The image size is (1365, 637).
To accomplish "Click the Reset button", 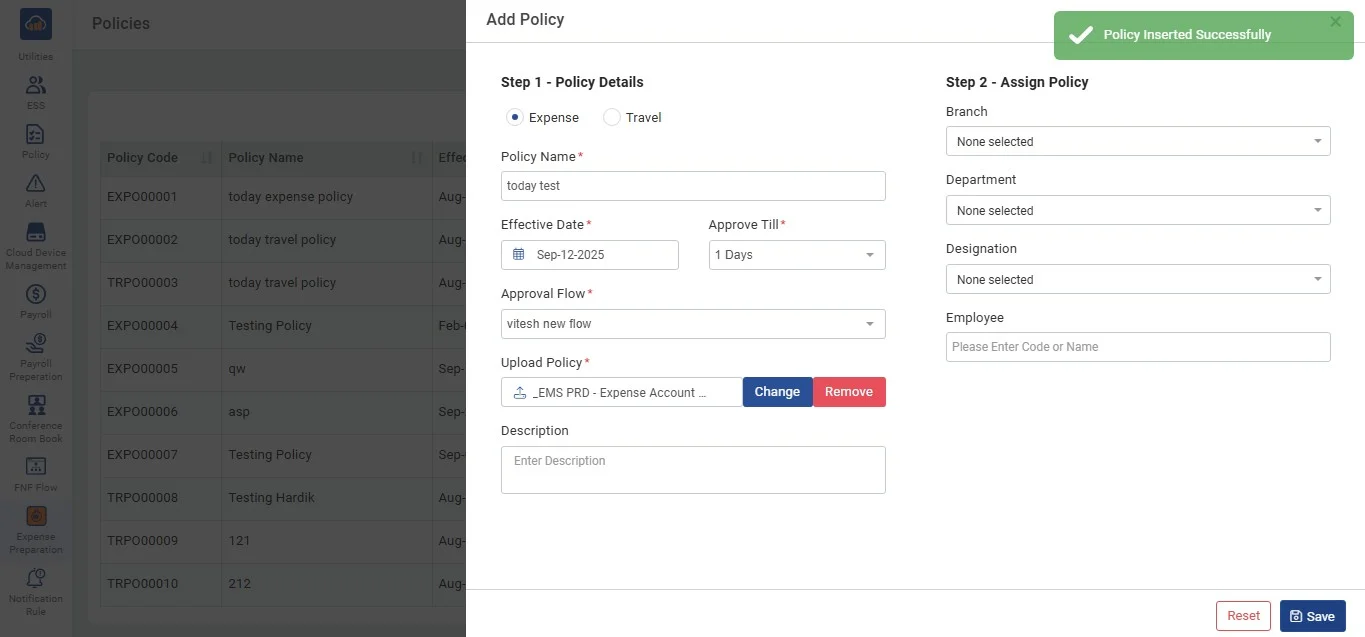I will click(1243, 616).
